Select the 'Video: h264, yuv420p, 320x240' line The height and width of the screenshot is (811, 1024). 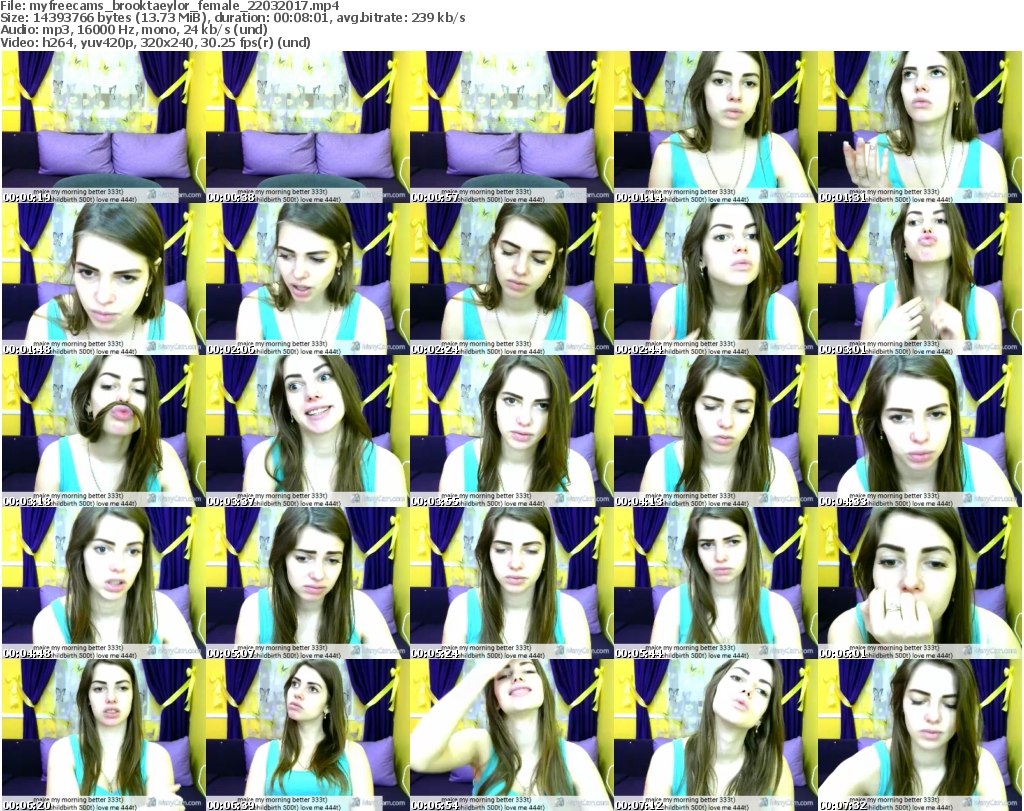click(155, 43)
